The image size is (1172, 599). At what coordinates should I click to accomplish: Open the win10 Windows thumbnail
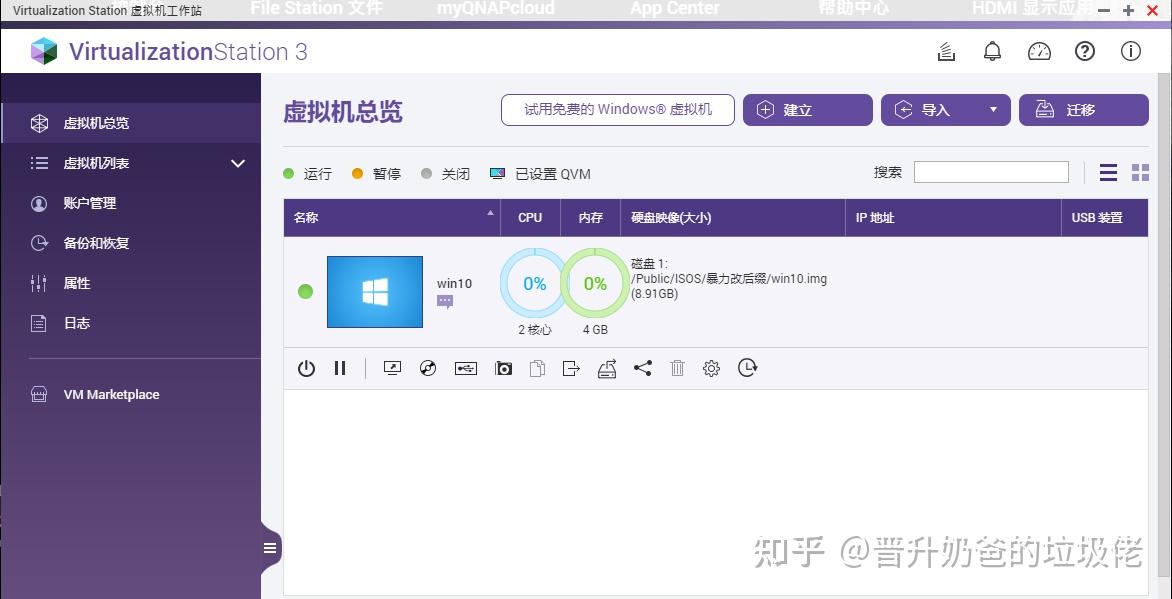[x=375, y=292]
